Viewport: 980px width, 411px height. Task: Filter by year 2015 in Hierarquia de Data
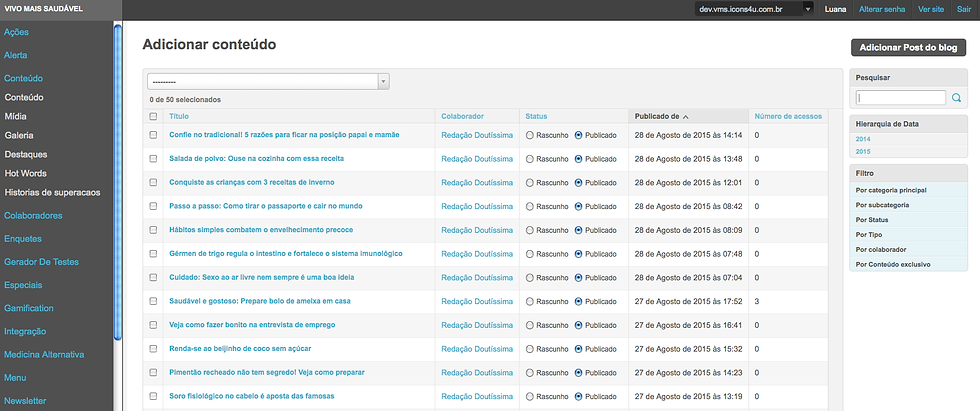tap(863, 152)
